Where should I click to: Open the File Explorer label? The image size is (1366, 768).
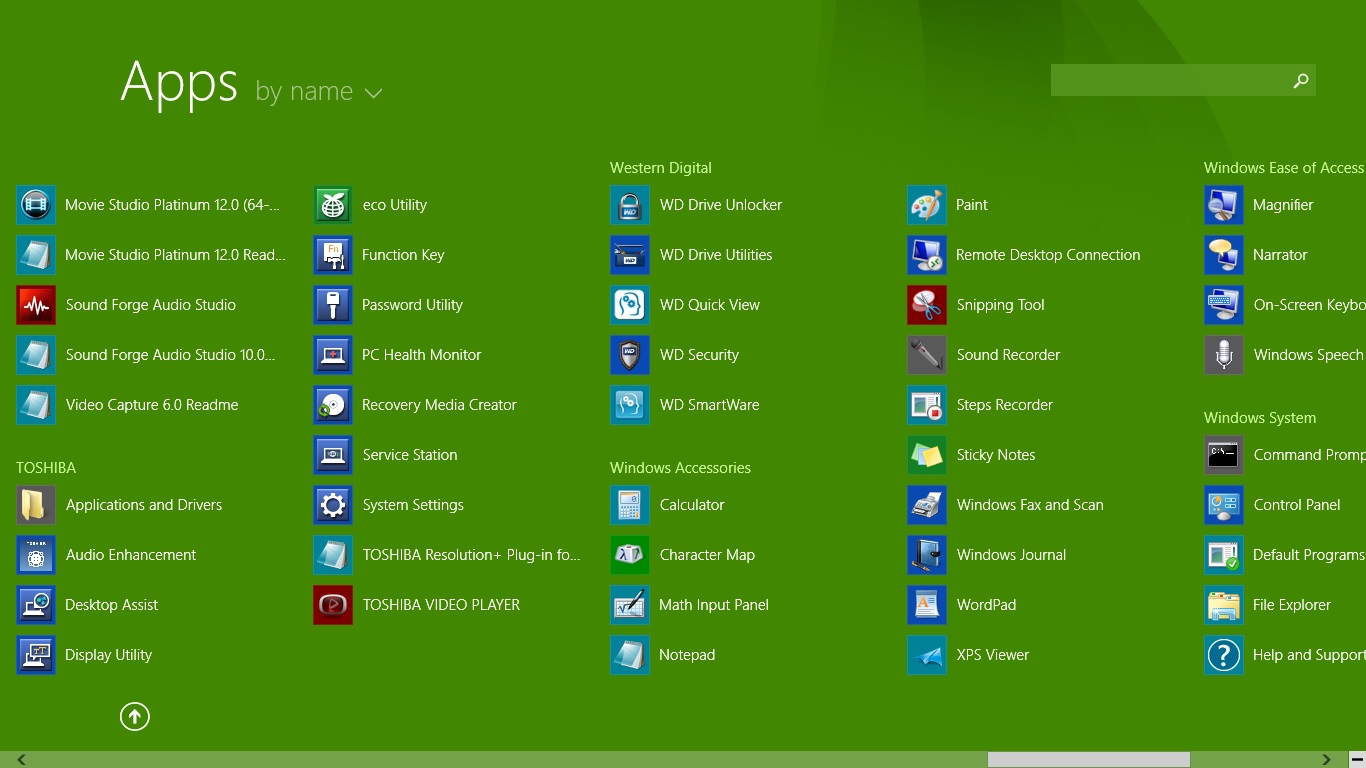point(1292,605)
